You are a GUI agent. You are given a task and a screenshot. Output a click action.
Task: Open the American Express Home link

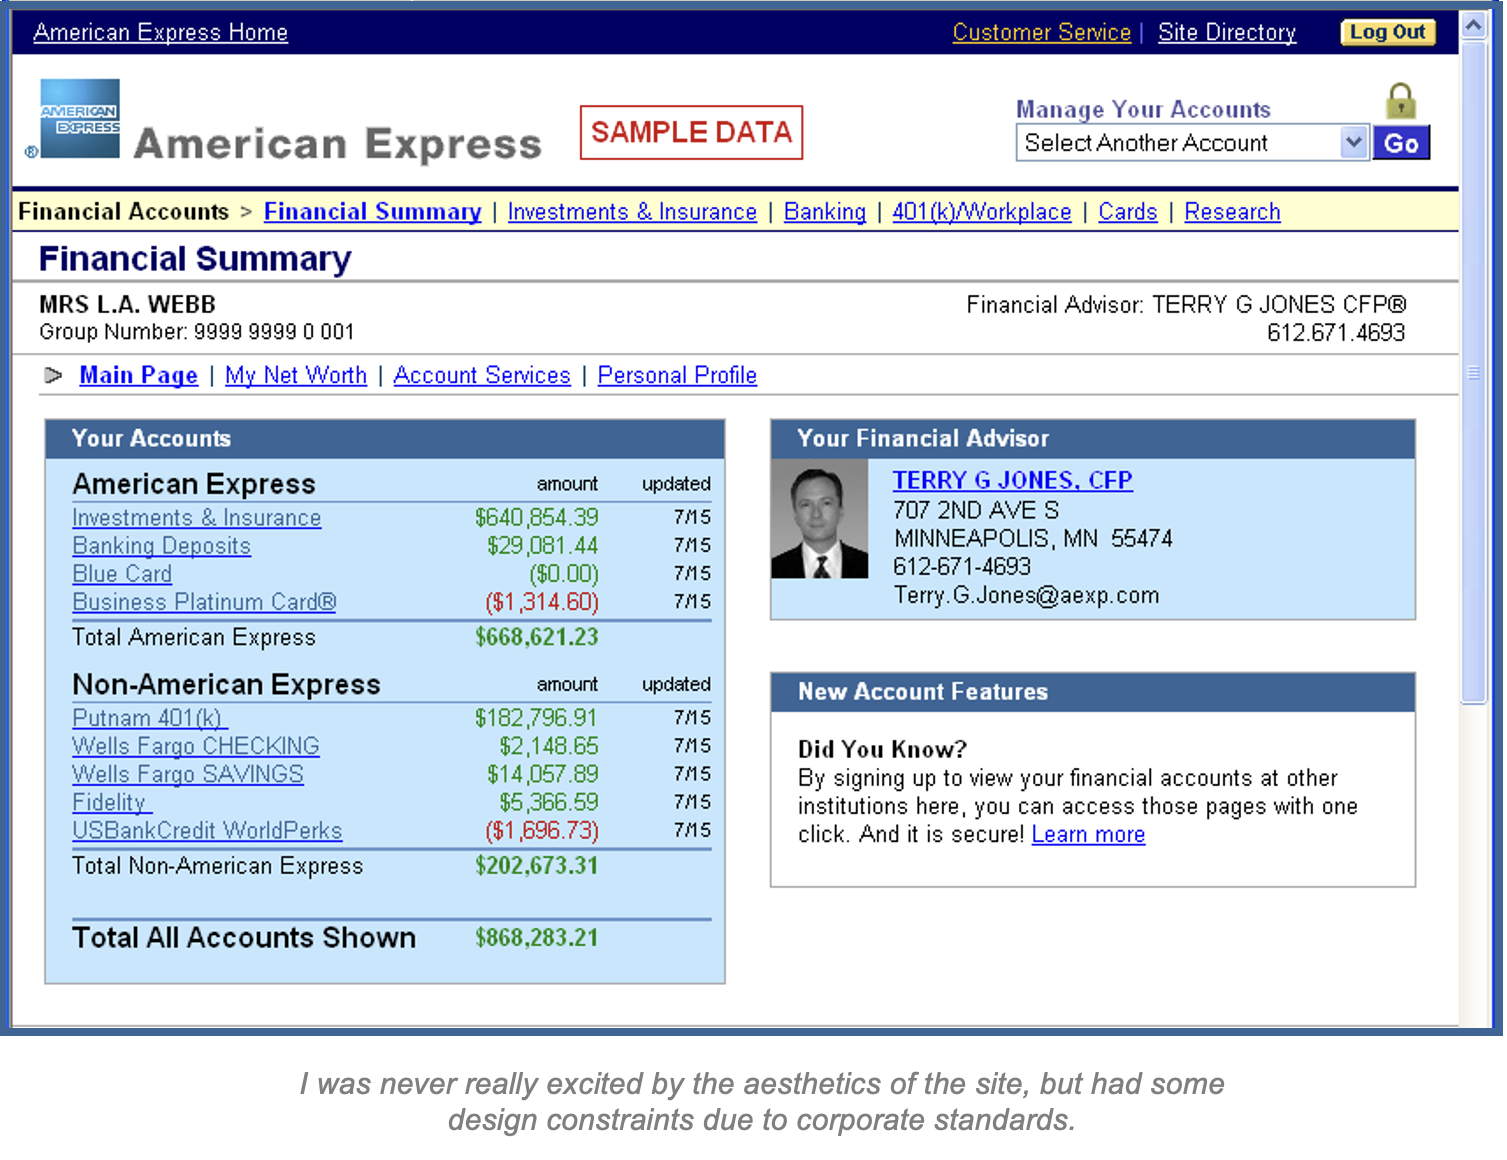tap(160, 33)
